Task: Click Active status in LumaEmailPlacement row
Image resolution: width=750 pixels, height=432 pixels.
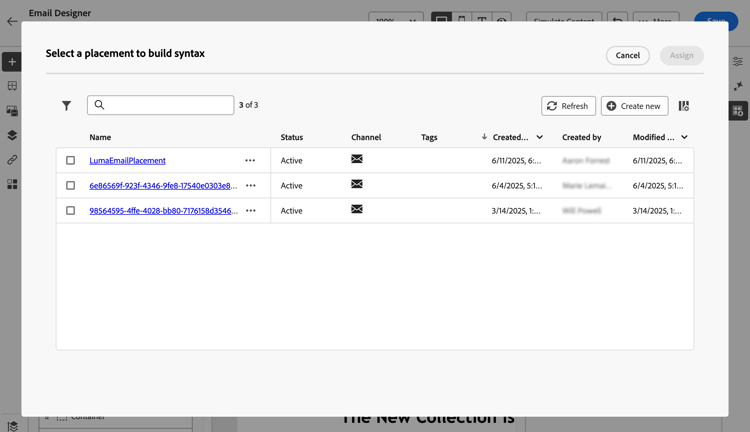Action: coord(291,161)
